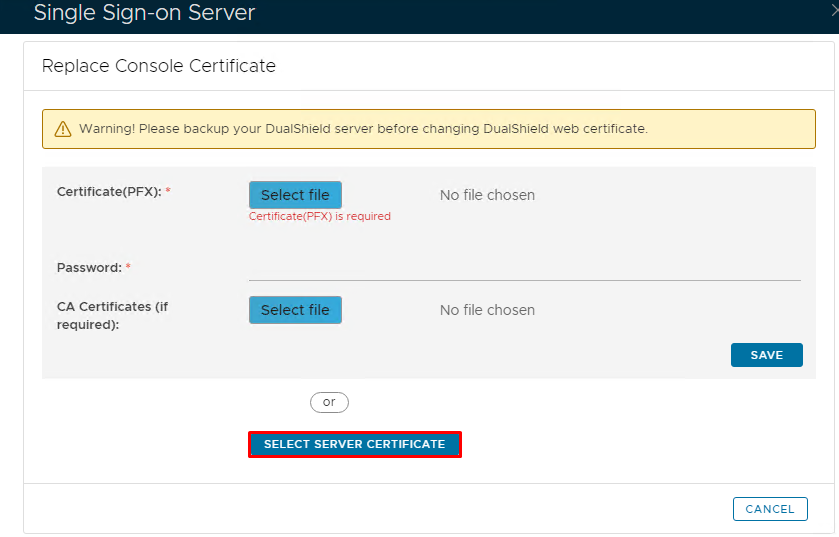Click "No file chosen" beside Certificate(PFX)

(487, 195)
